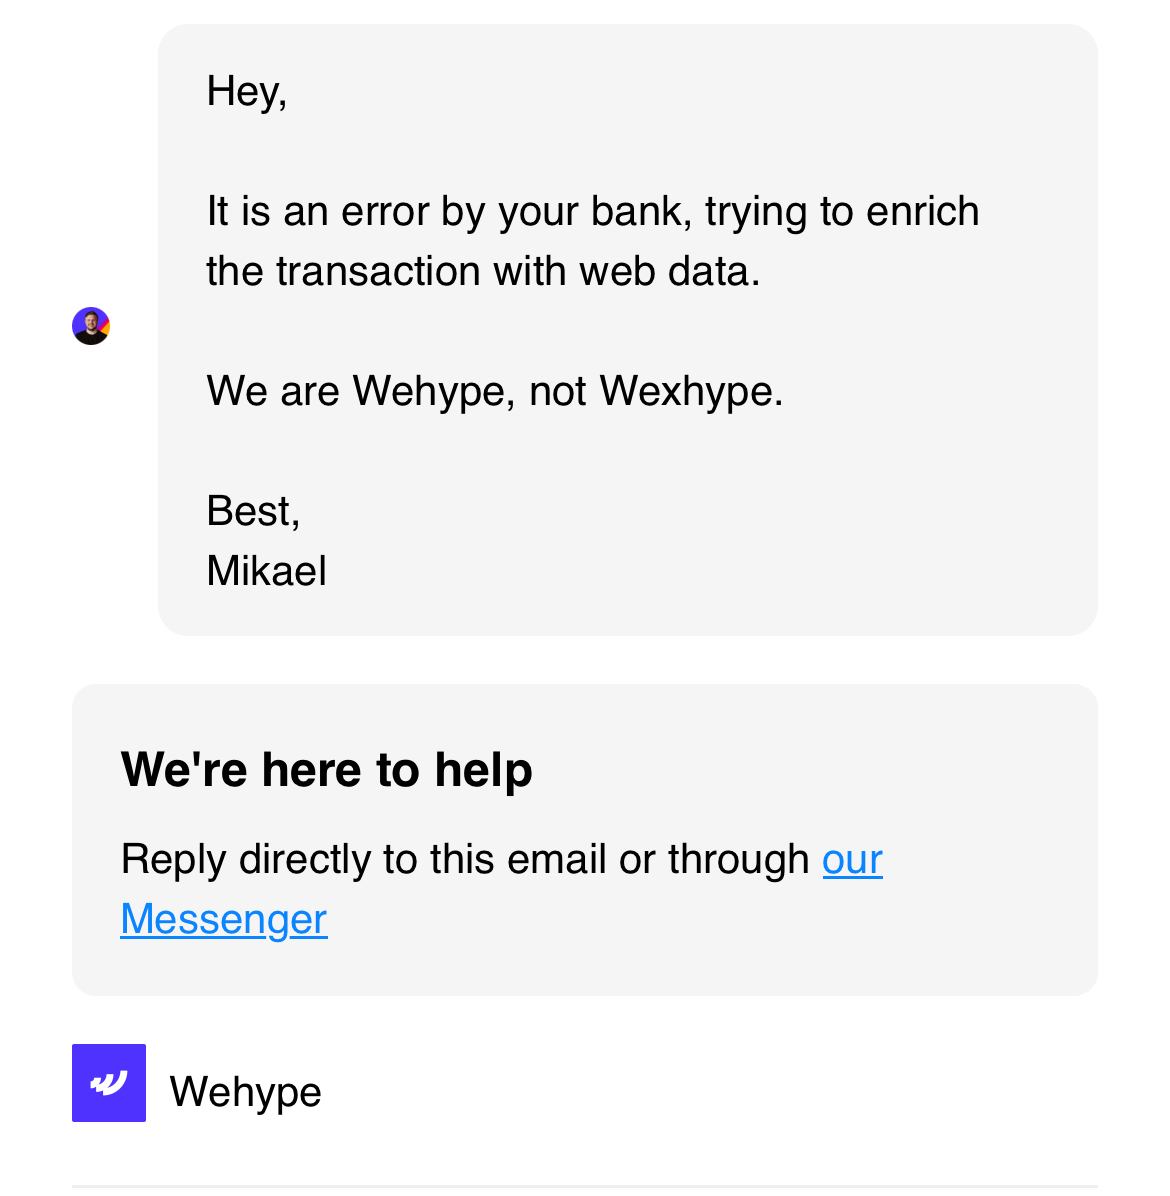Screen dimensions: 1170x1196
Task: Click the word "through" before the link
Action: 738,859
